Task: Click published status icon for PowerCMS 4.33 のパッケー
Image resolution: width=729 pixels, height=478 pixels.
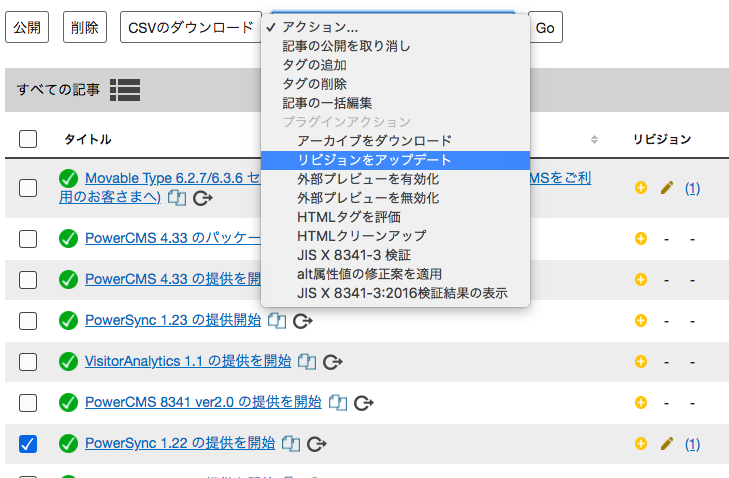Action: click(68, 238)
